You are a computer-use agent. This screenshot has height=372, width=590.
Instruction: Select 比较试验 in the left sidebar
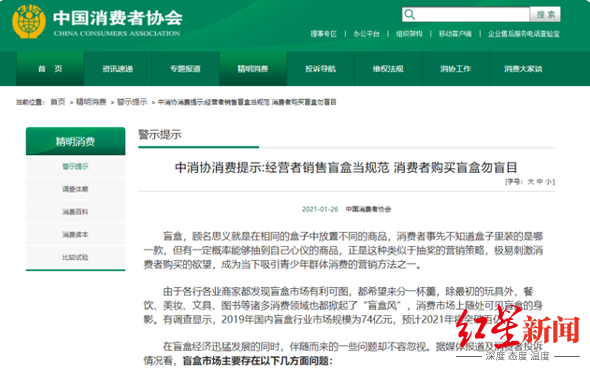(75, 257)
